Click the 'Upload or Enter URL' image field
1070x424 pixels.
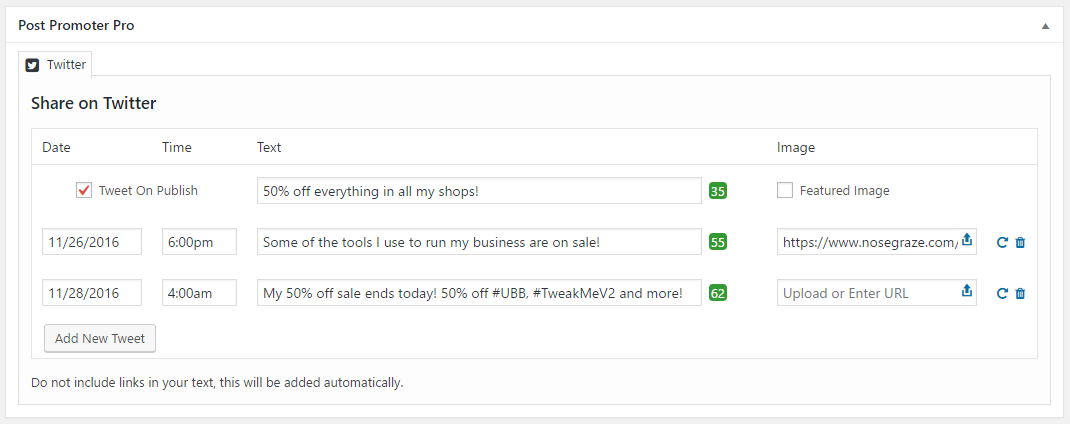tap(867, 293)
